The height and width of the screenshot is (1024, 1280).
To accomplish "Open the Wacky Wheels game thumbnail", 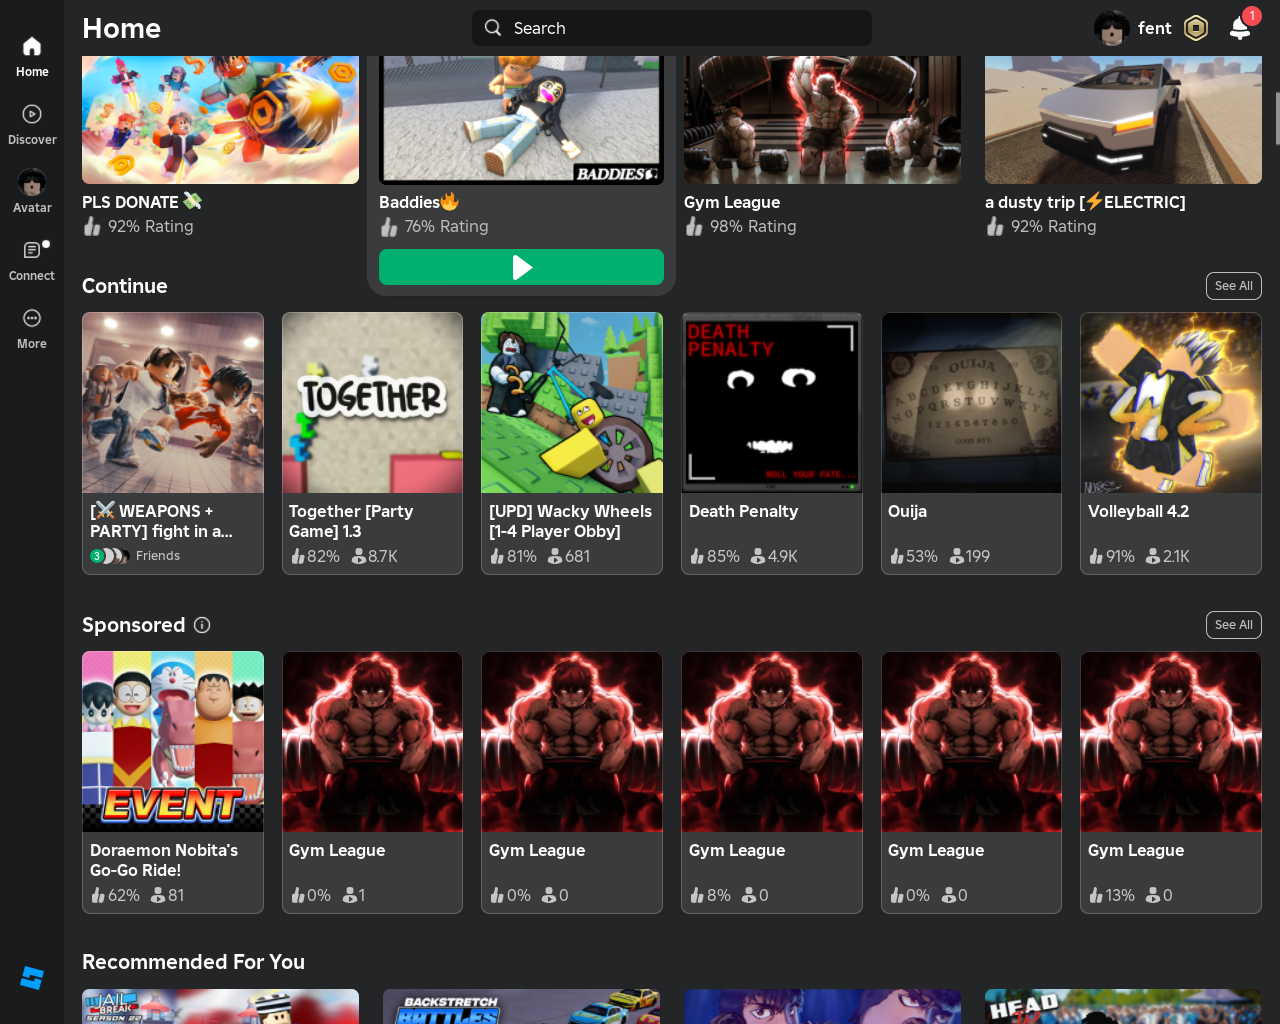I will point(572,403).
